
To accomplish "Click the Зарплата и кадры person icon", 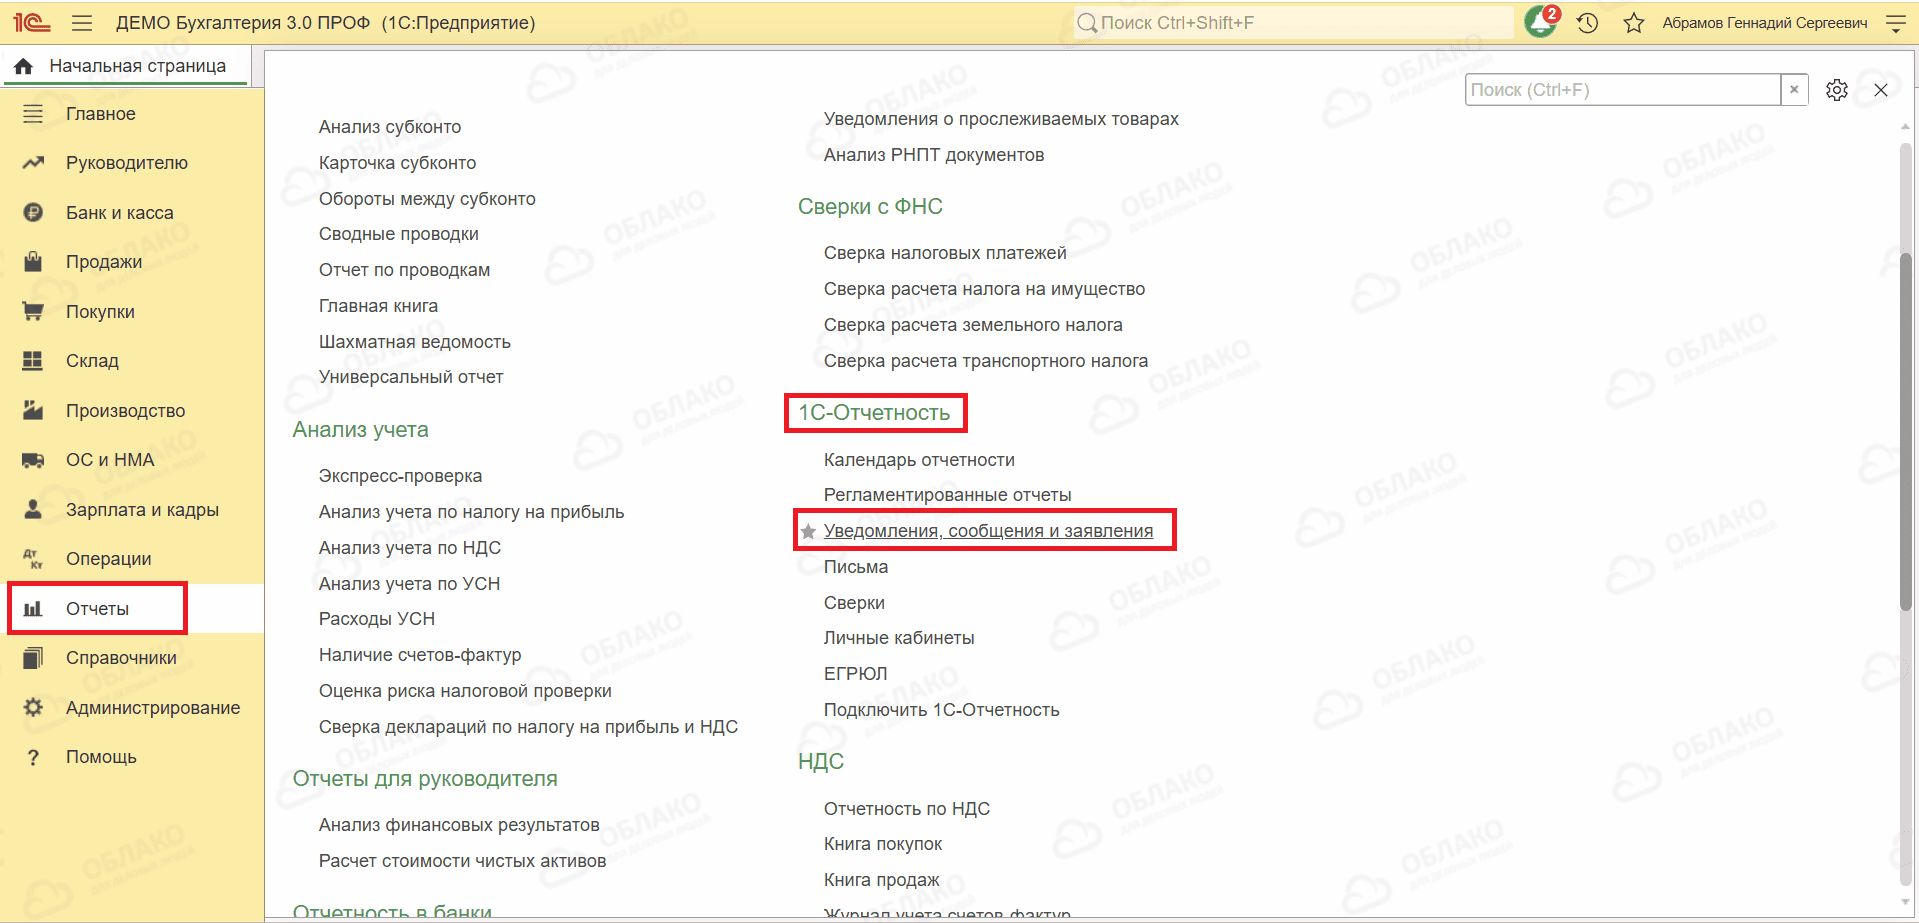I will pyautogui.click(x=33, y=509).
